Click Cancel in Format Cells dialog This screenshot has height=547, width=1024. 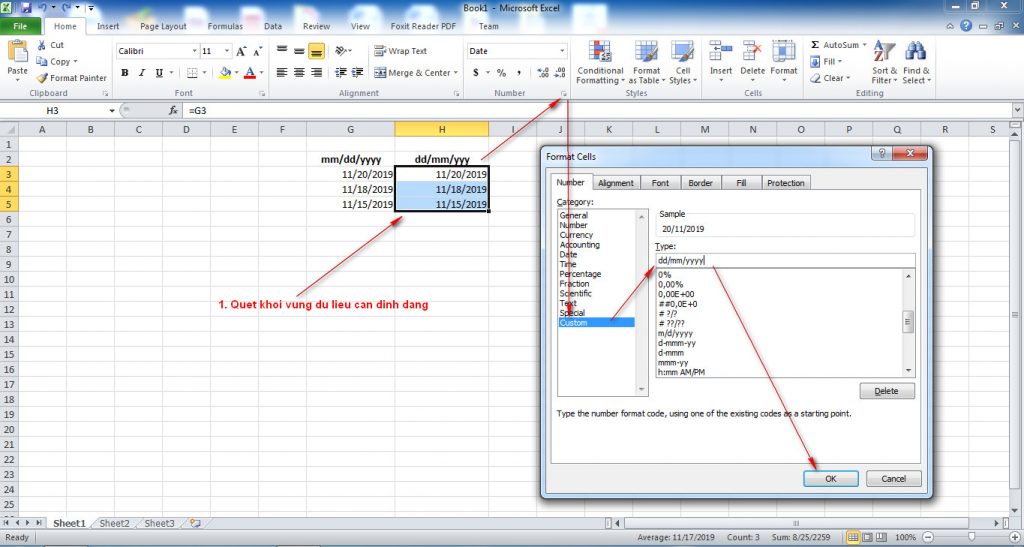point(893,478)
